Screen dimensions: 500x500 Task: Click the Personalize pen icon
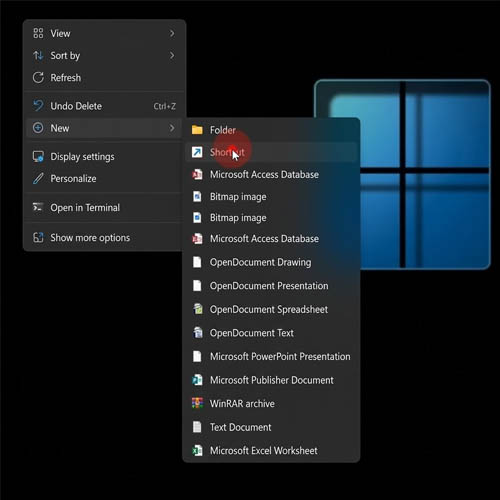click(x=38, y=179)
